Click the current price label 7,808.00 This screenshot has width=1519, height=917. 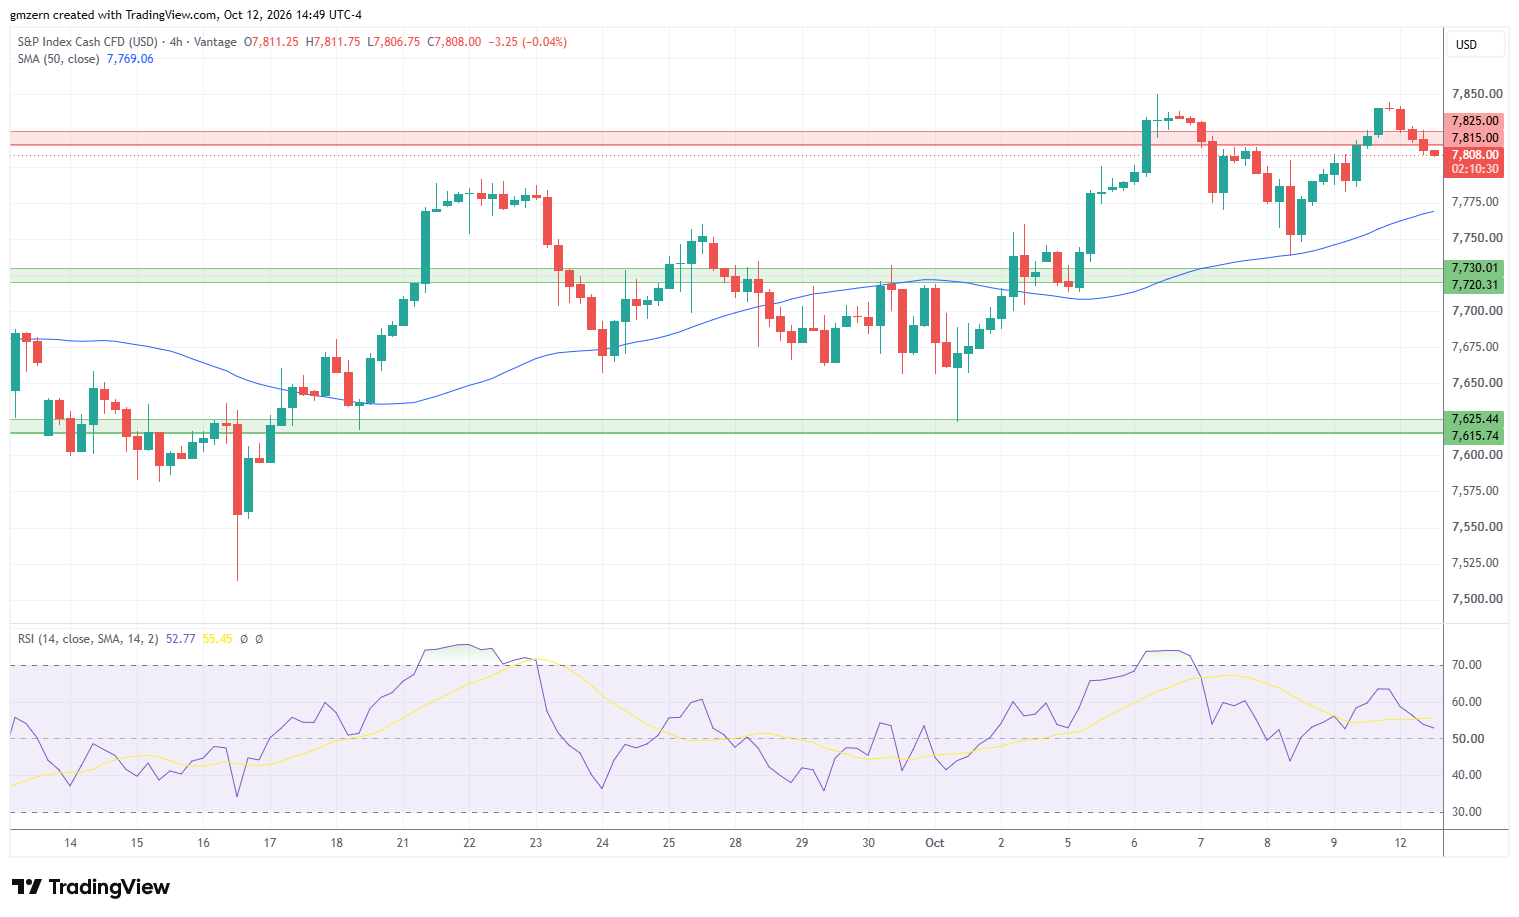point(1475,155)
